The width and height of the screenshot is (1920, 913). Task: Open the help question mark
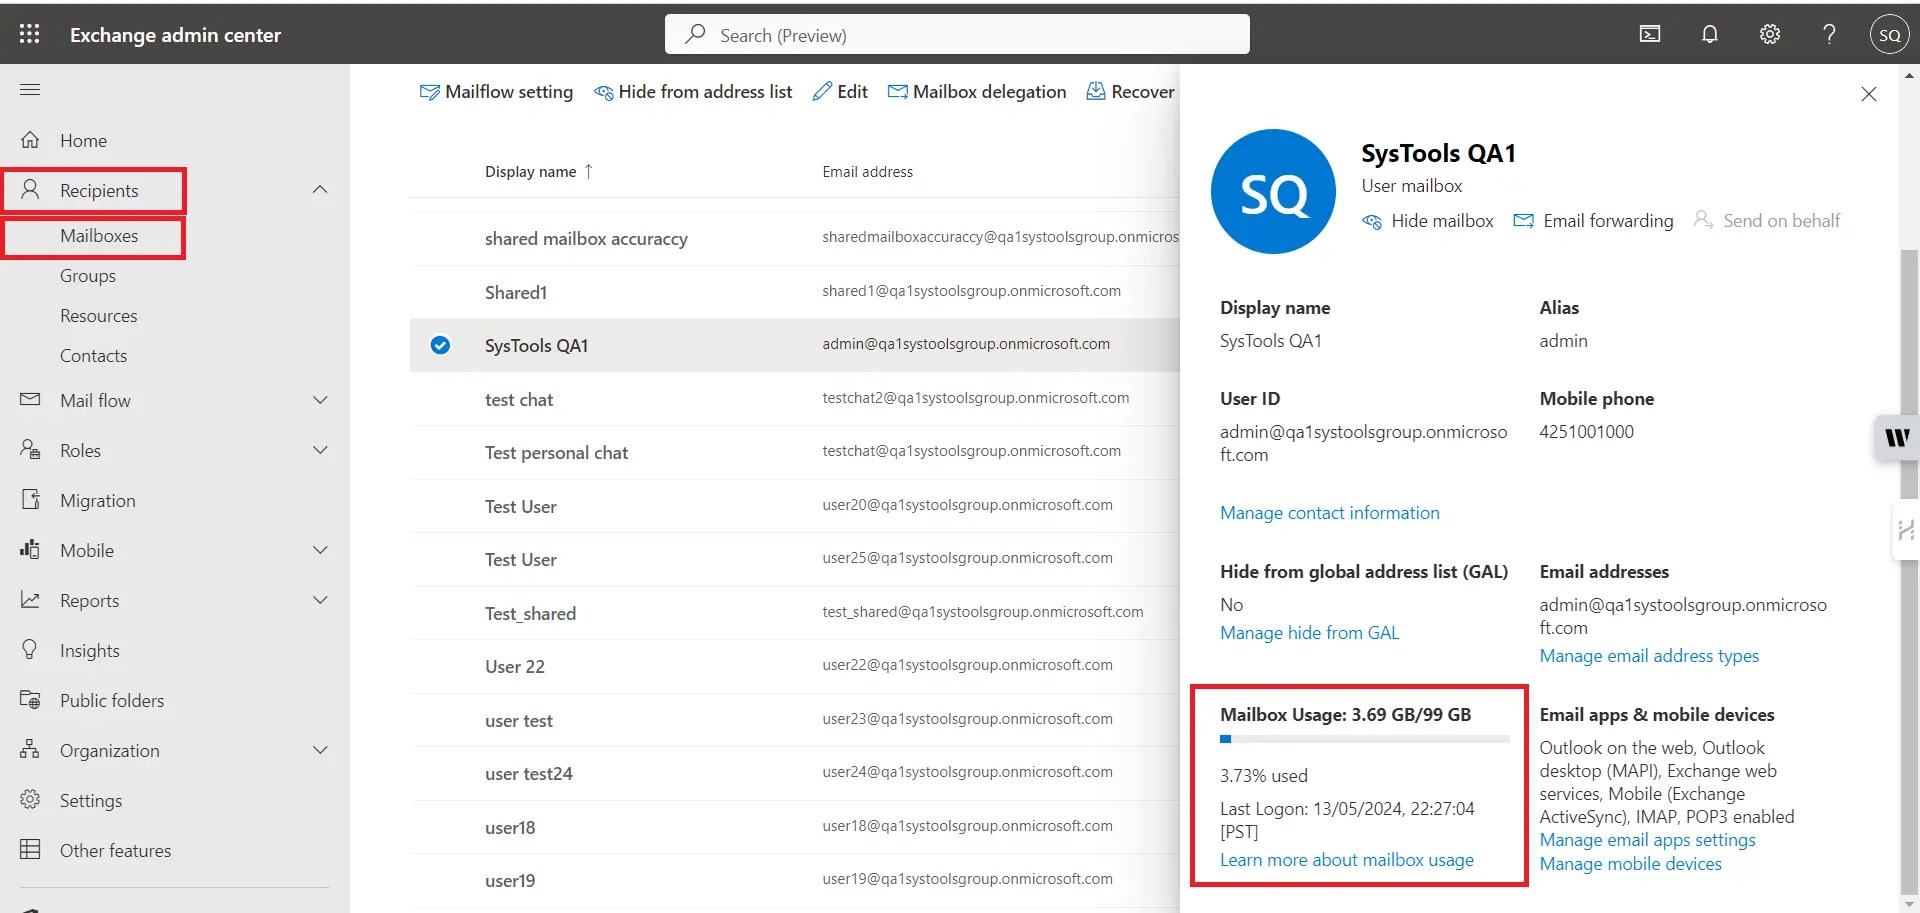(1829, 33)
